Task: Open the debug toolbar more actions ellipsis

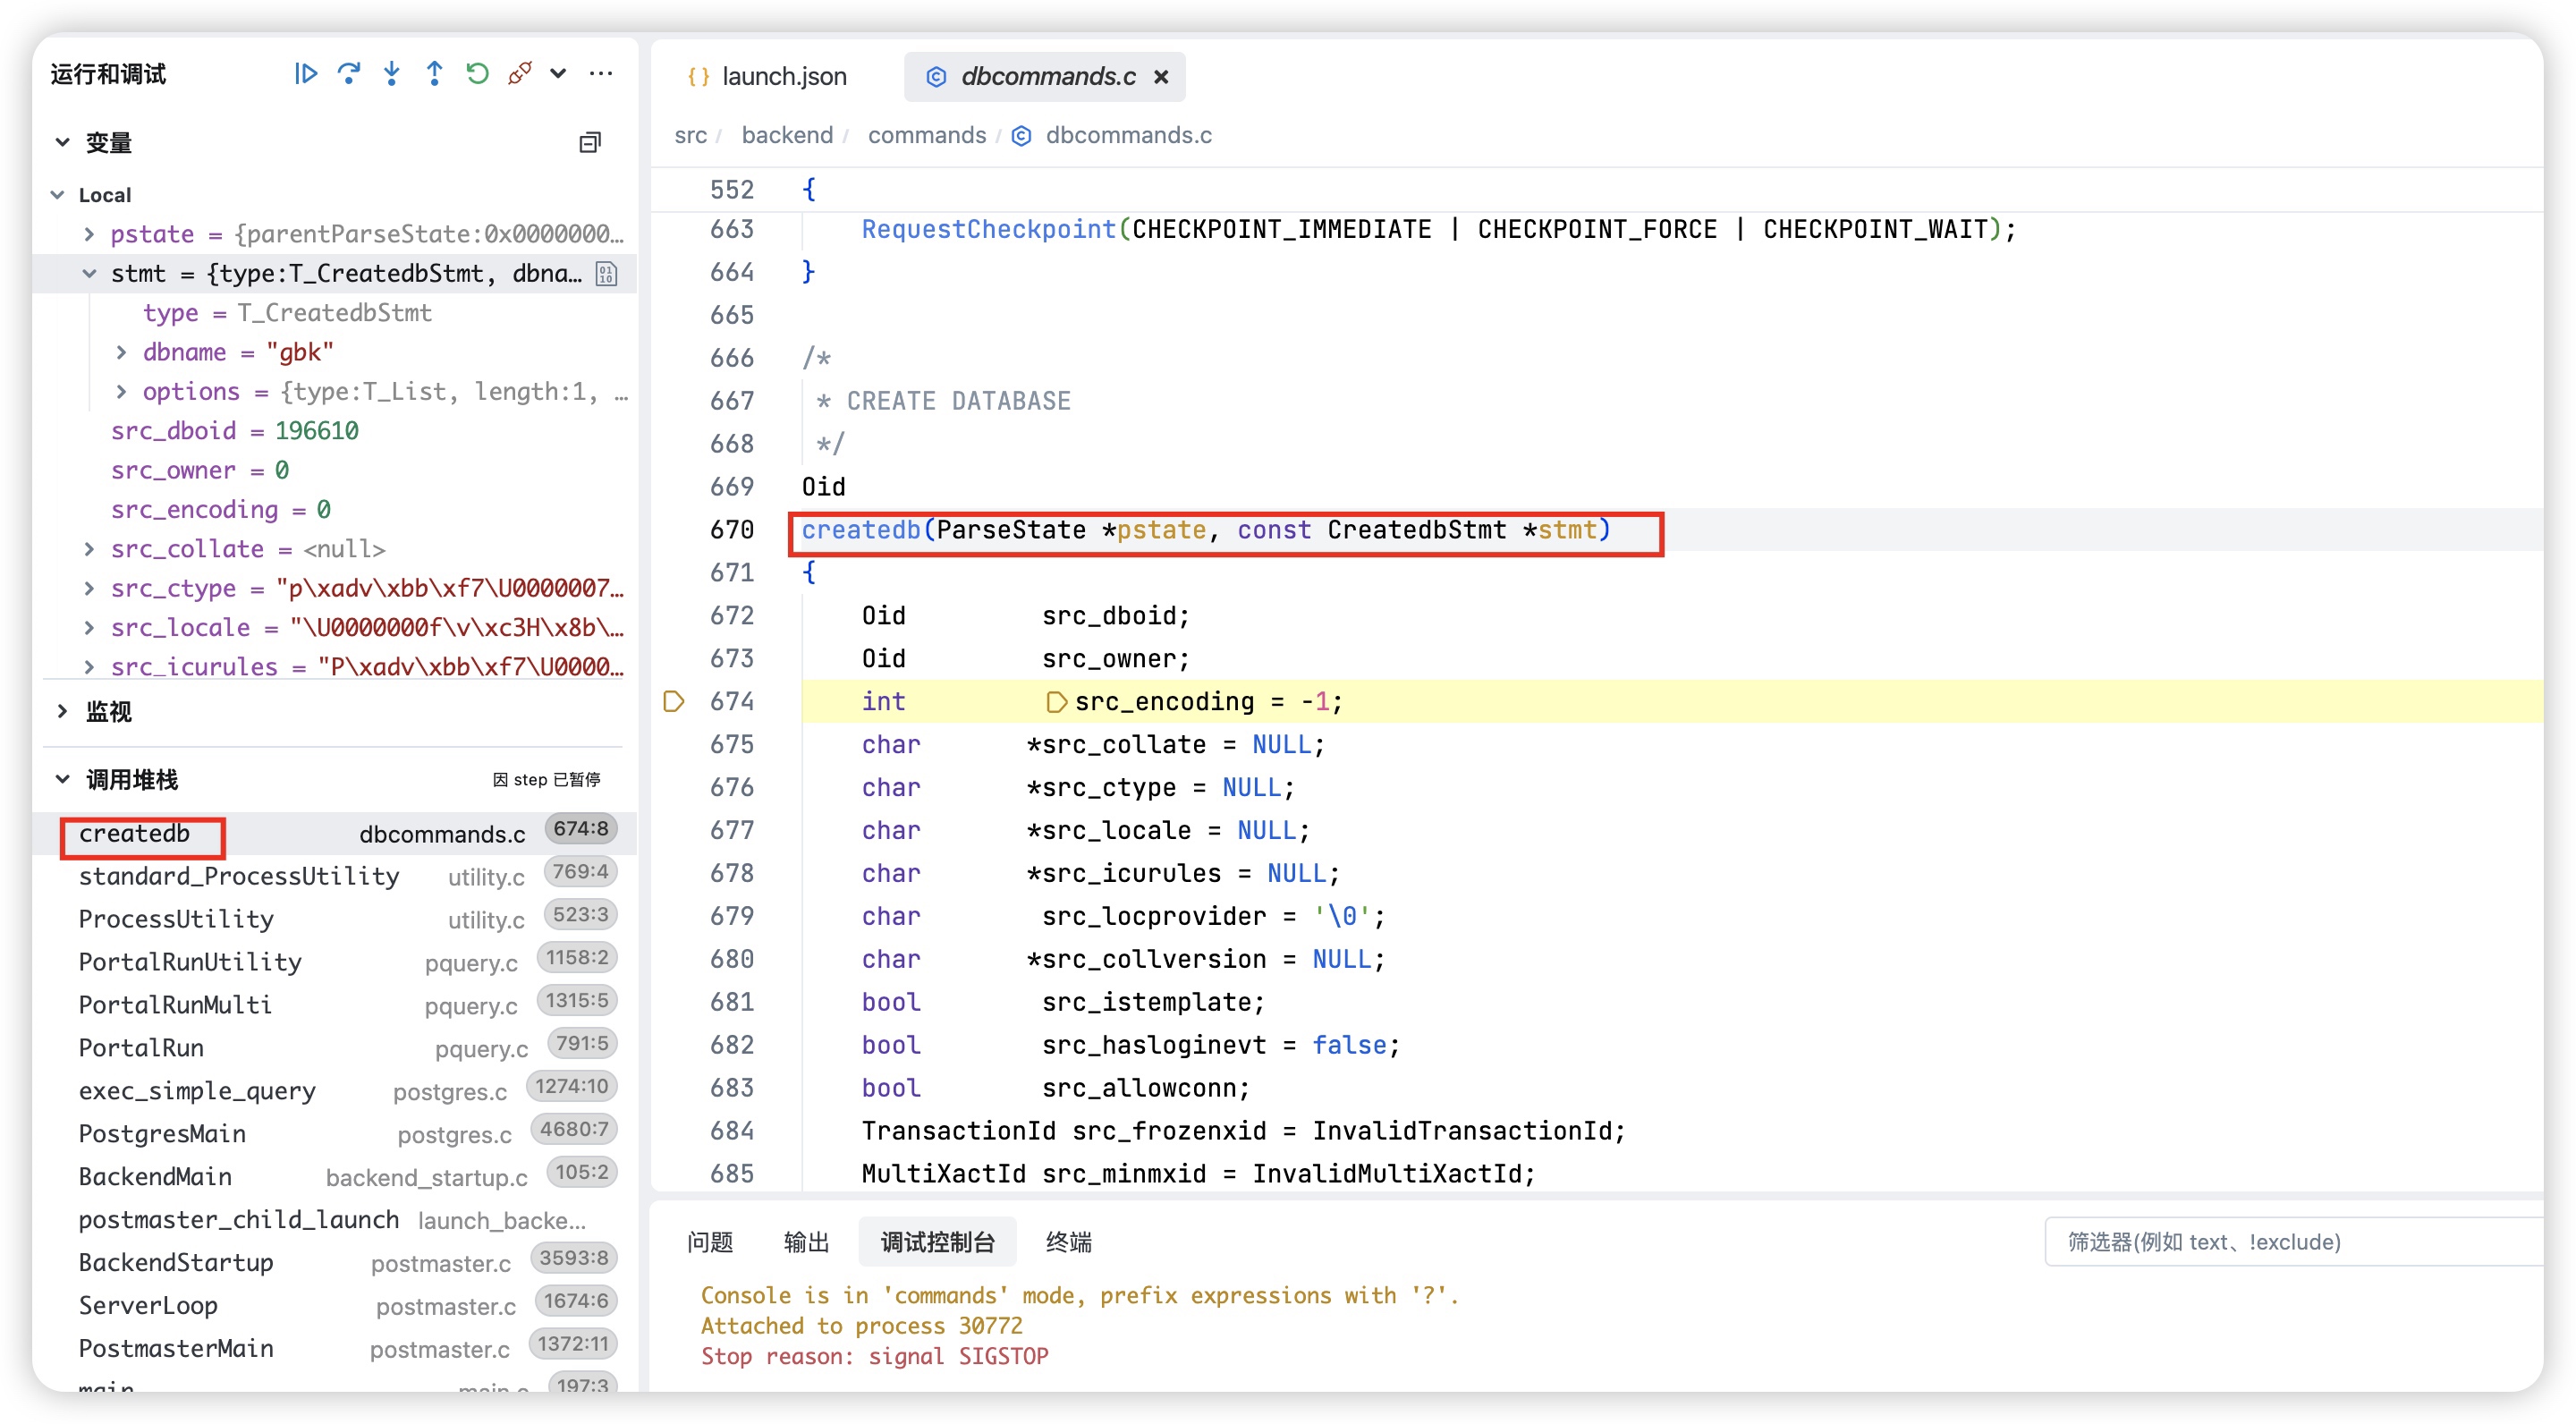Action: pyautogui.click(x=601, y=73)
